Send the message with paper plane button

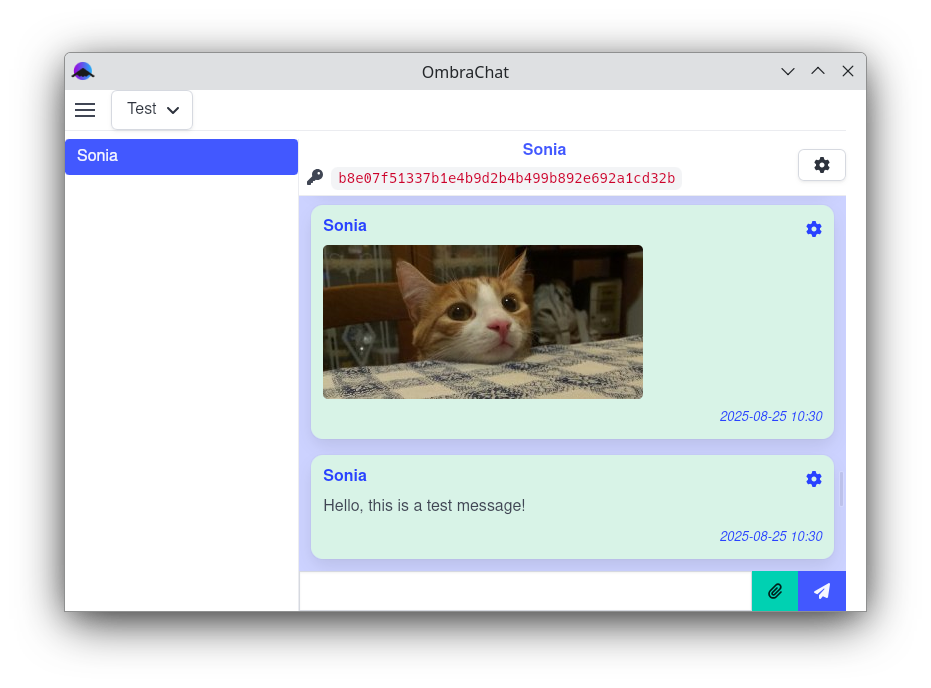pyautogui.click(x=822, y=591)
